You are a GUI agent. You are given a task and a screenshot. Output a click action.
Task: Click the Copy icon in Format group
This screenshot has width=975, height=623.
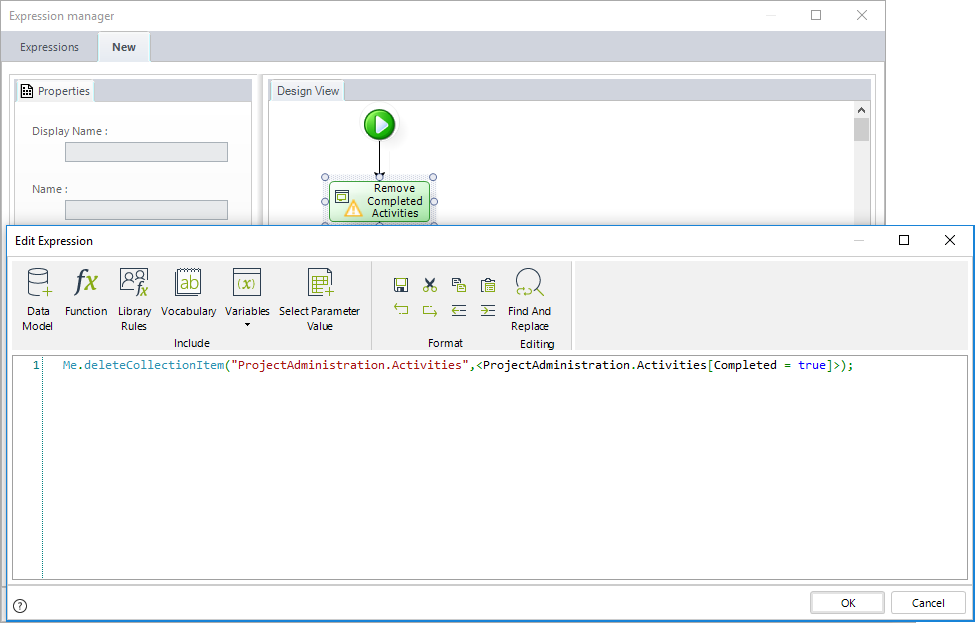tap(458, 285)
